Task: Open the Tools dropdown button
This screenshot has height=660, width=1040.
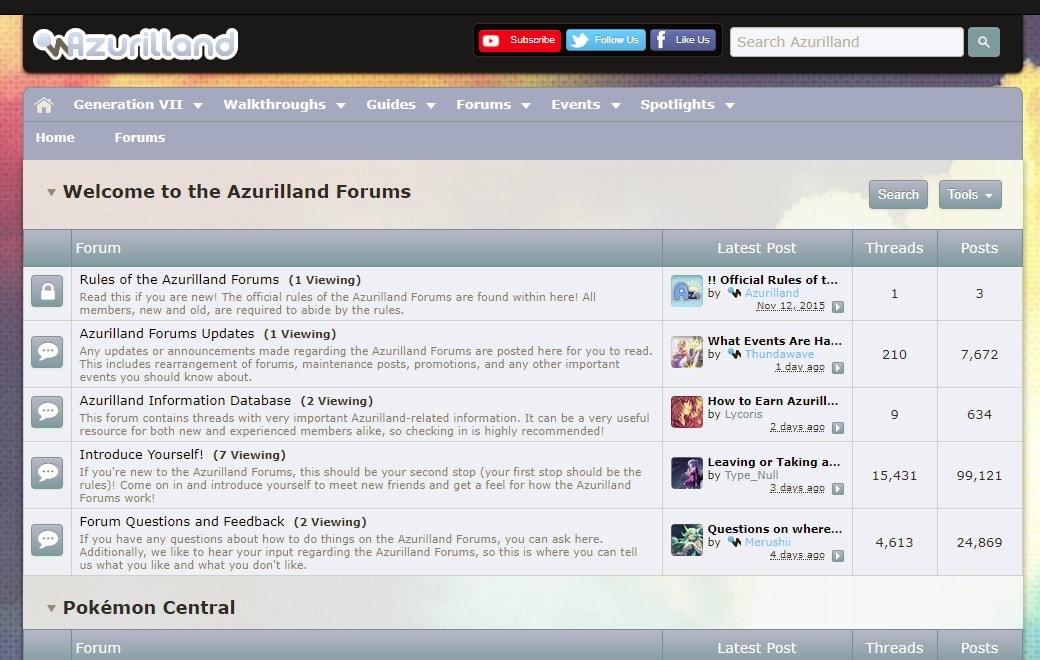Action: pyautogui.click(x=970, y=194)
